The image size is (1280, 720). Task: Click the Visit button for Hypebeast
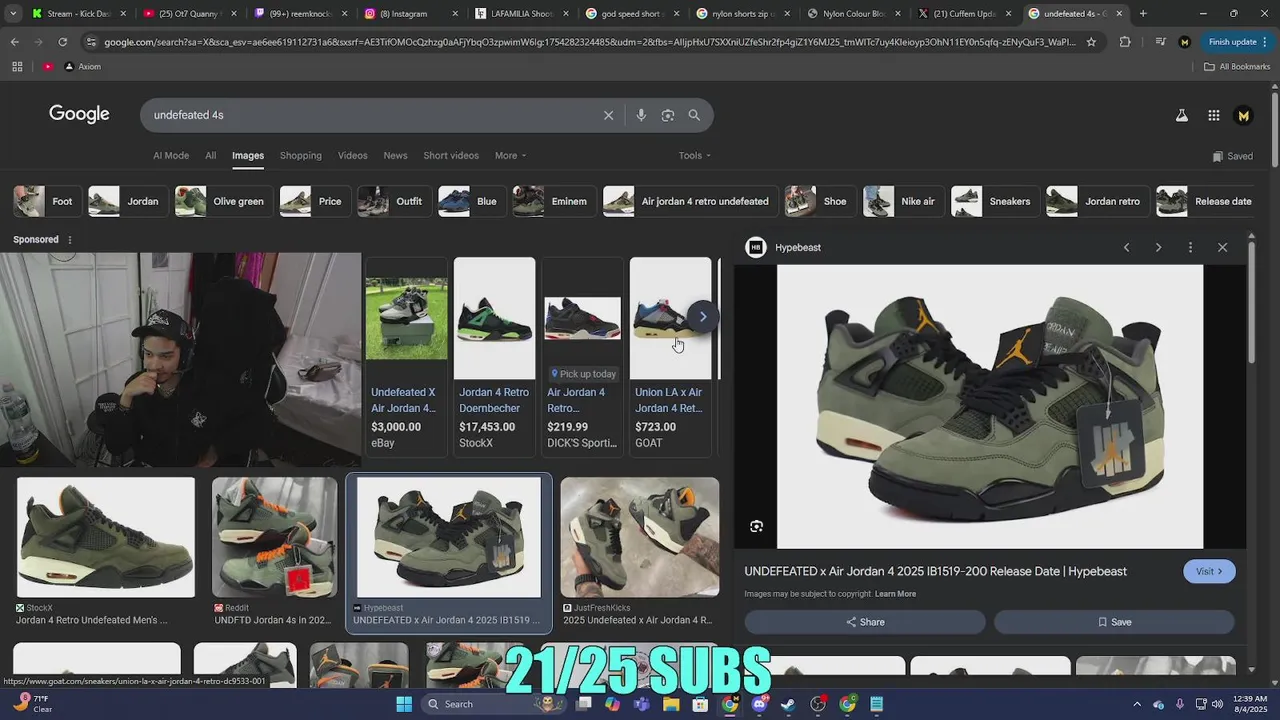click(1209, 571)
